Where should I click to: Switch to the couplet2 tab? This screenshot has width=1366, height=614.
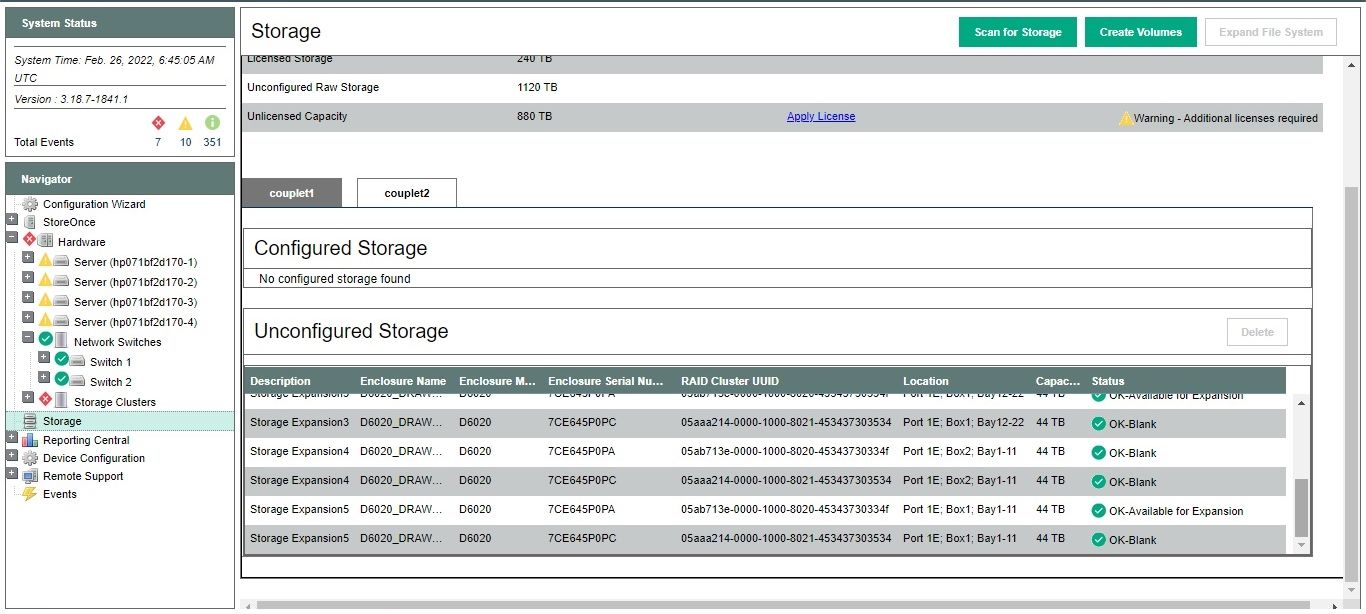(x=407, y=193)
